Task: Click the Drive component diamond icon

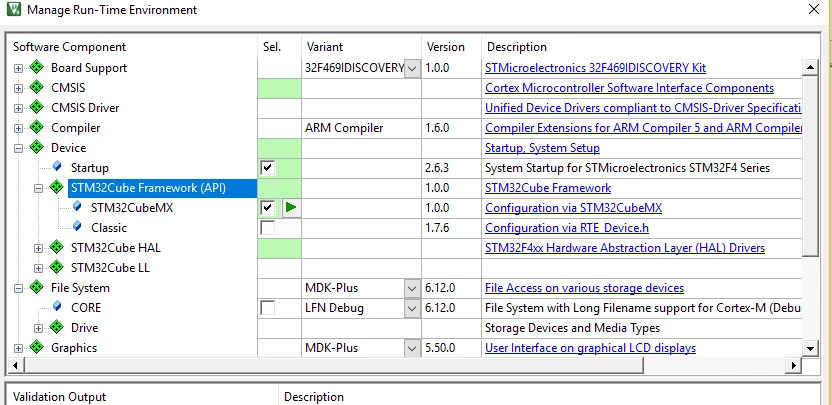Action: pyautogui.click(x=56, y=328)
